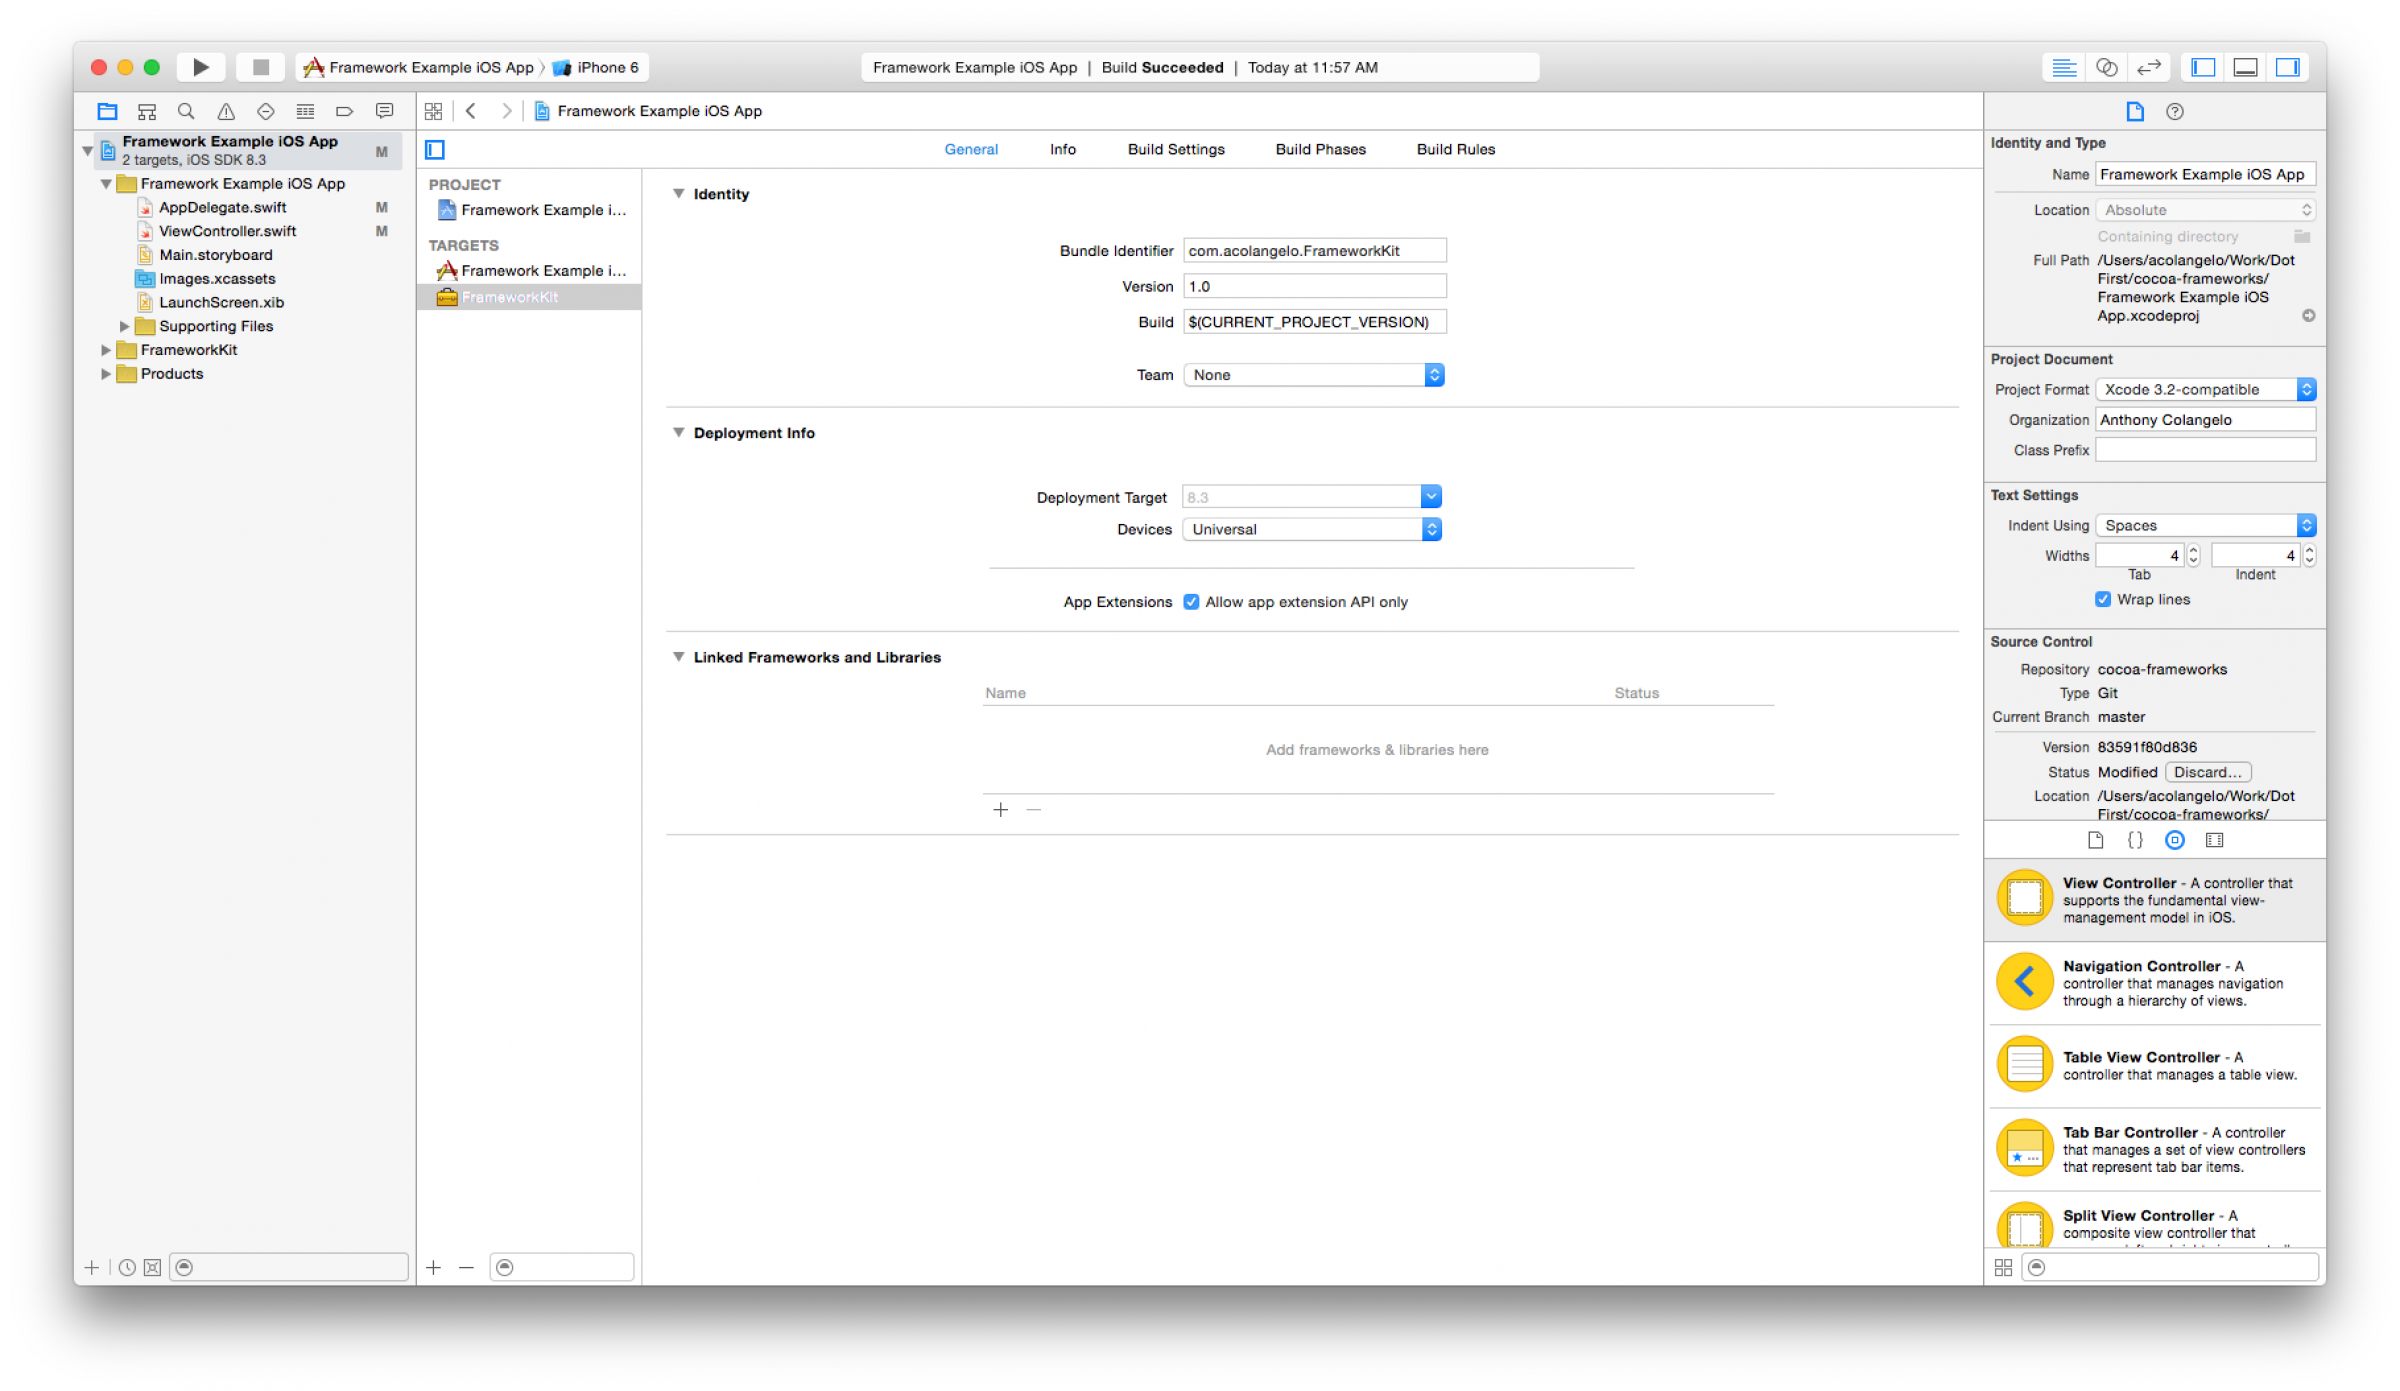Collapse the Identity section
This screenshot has width=2400, height=1391.
pos(679,194)
